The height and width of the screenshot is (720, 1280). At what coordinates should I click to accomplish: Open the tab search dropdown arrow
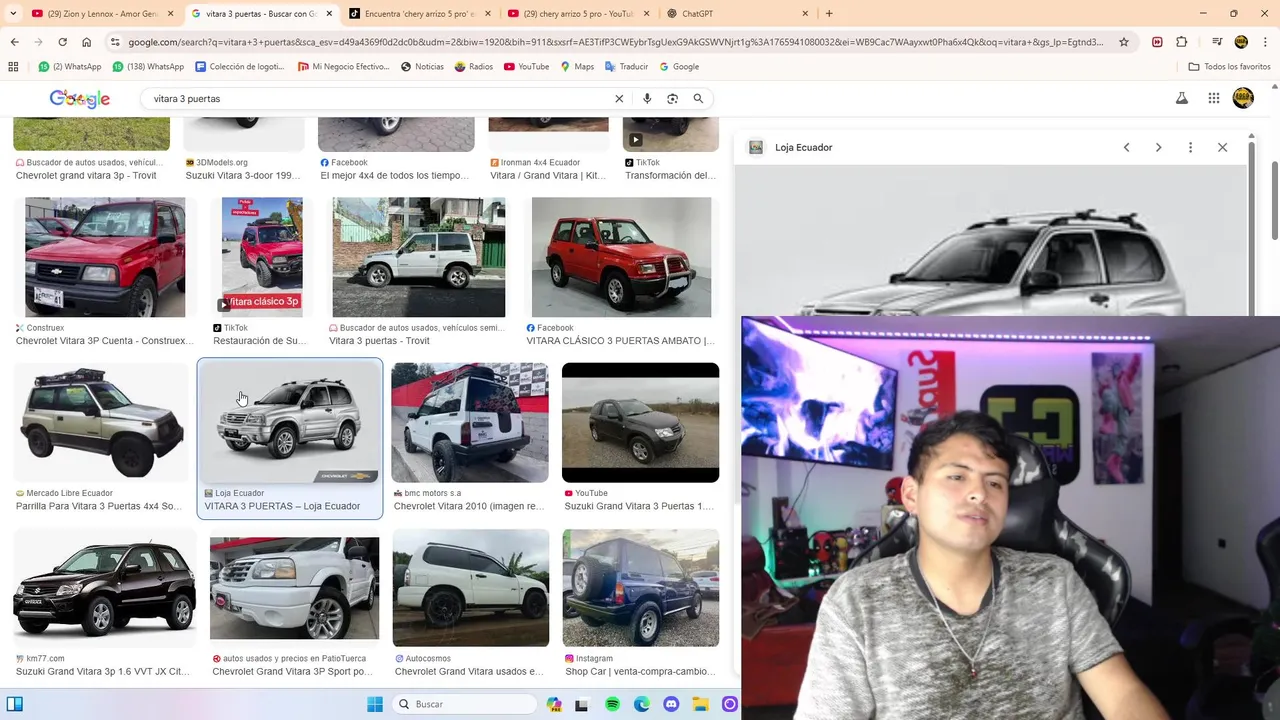pos(13,13)
